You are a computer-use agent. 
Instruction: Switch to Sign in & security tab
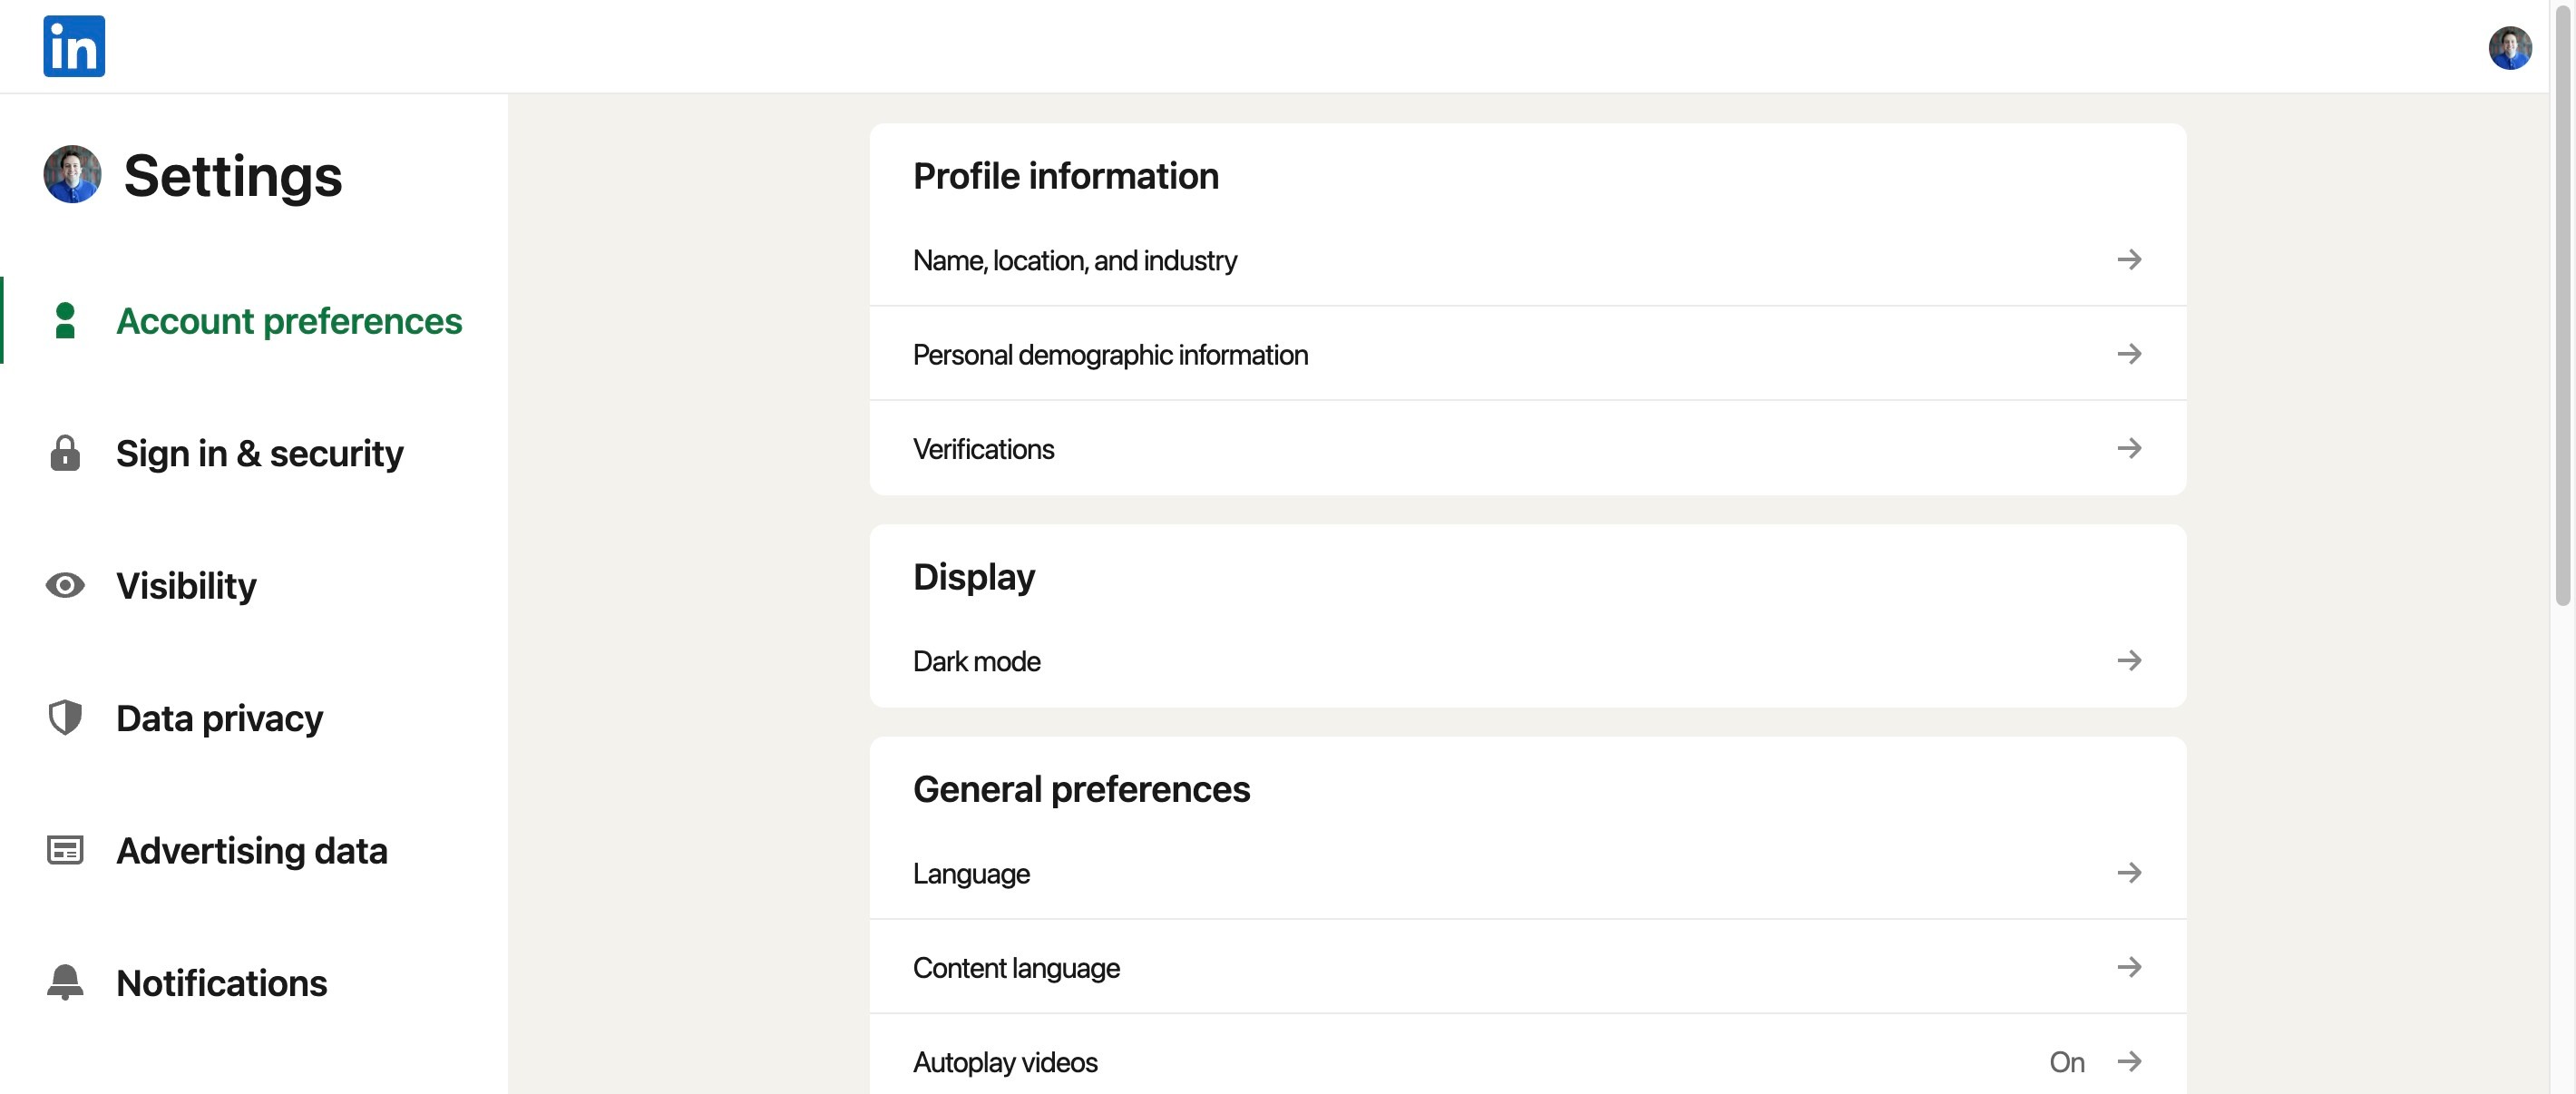click(x=259, y=453)
